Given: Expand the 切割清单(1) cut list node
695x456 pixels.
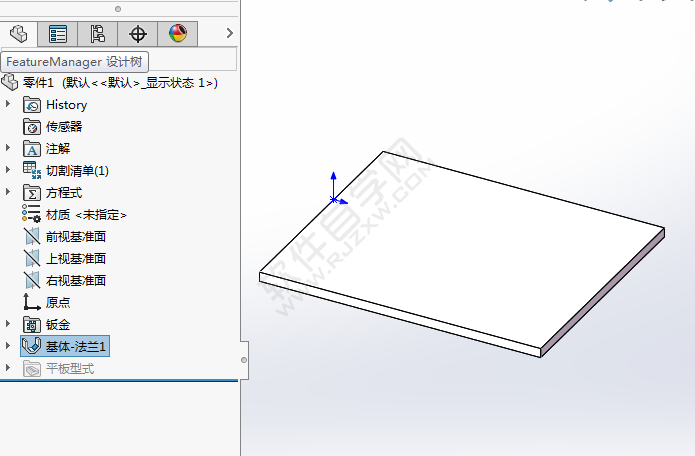Looking at the screenshot, I should (x=9, y=170).
